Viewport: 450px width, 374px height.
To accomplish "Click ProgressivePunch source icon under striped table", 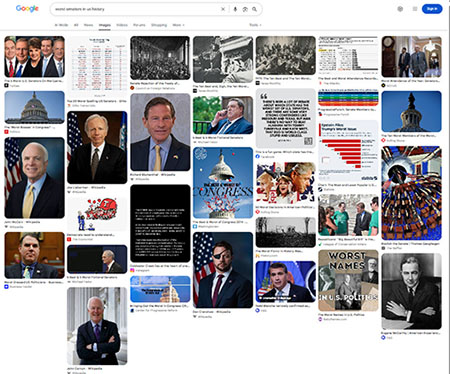I will coord(320,114).
